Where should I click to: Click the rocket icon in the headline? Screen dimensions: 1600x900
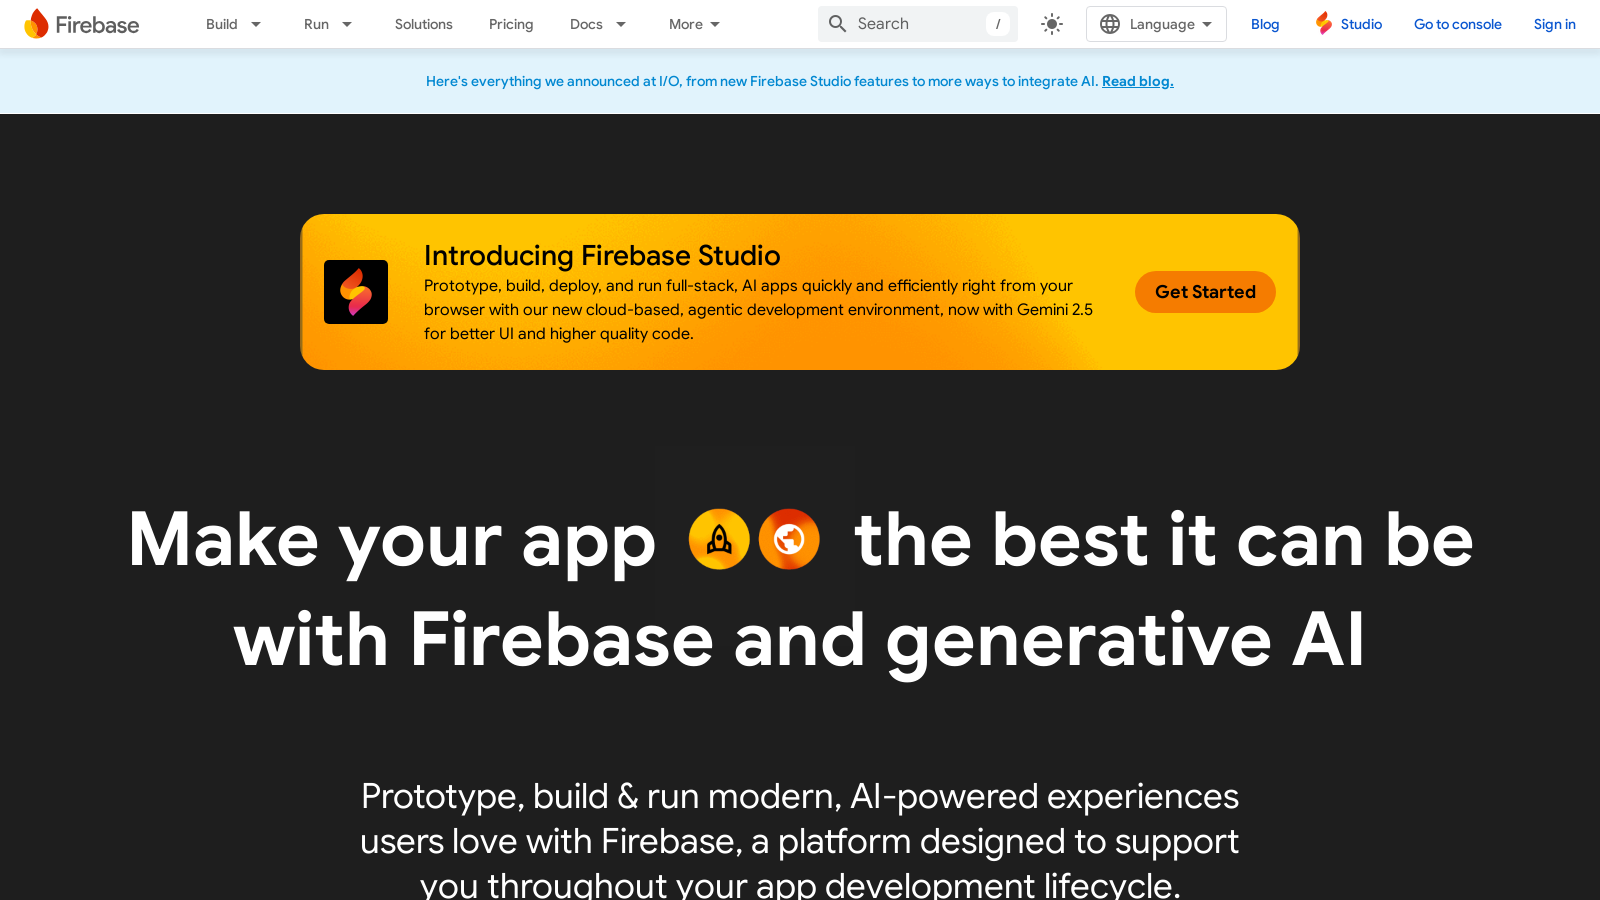pyautogui.click(x=719, y=539)
